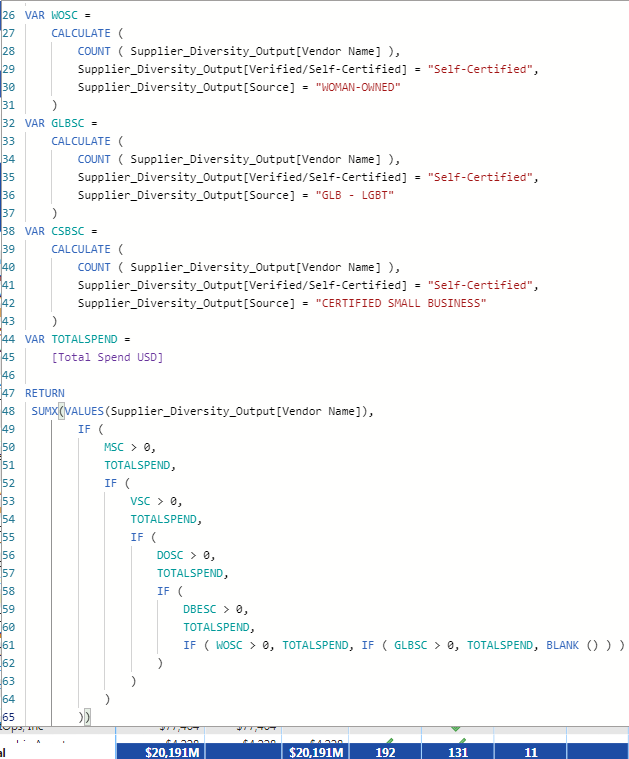Click the 131 total cell in the table
Viewport: 629px width, 759px height.
coord(458,752)
